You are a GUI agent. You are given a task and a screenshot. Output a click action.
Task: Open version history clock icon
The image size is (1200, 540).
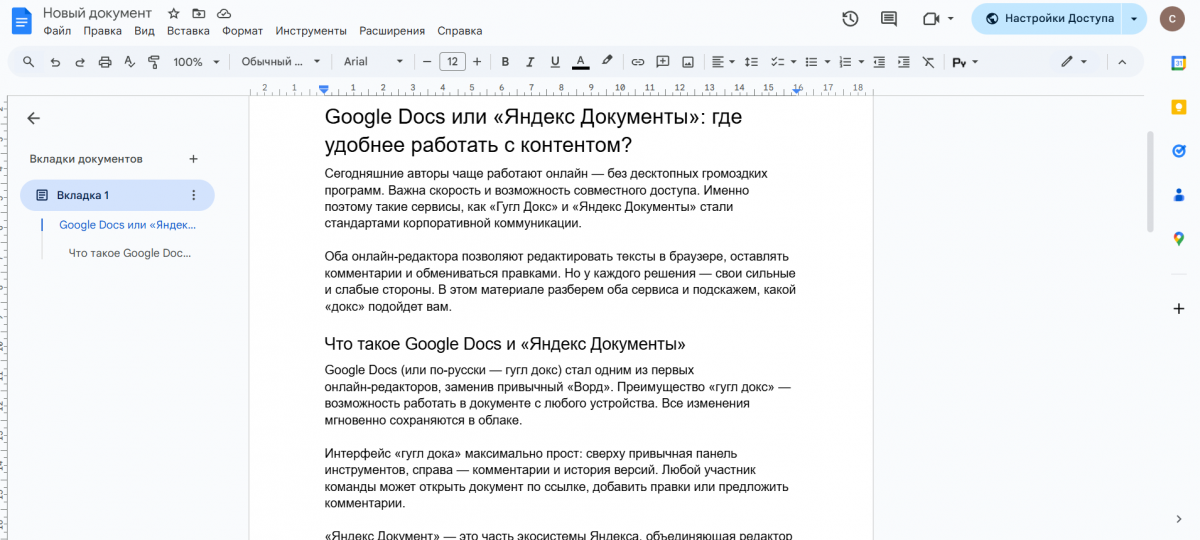click(850, 18)
